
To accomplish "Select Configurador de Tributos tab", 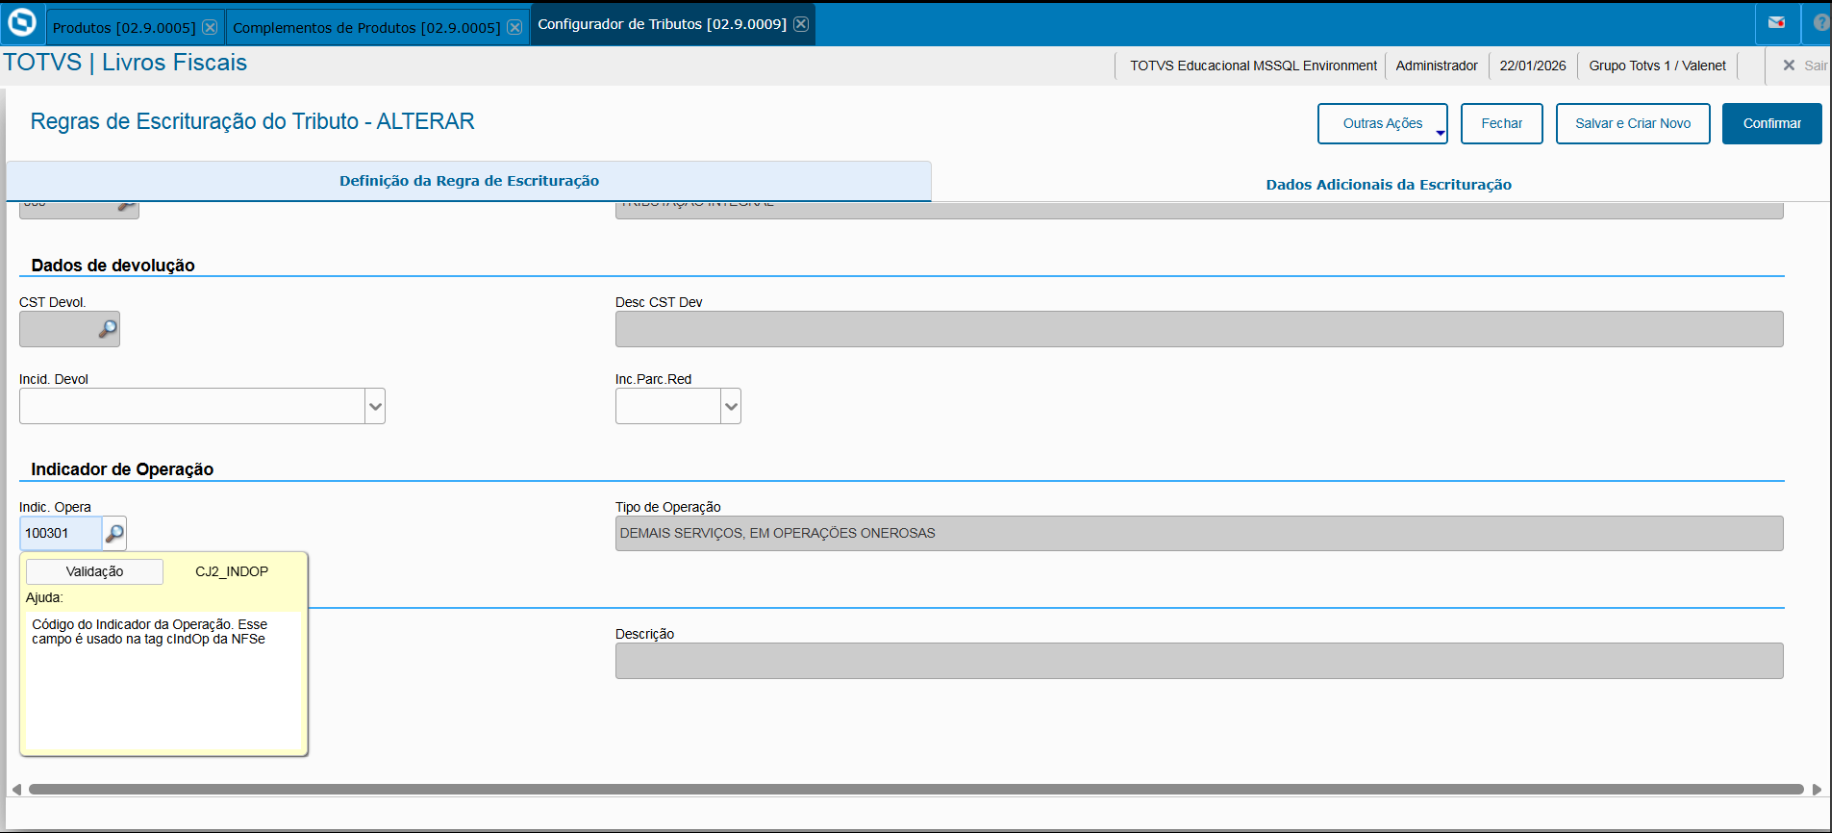I will pyautogui.click(x=662, y=24).
